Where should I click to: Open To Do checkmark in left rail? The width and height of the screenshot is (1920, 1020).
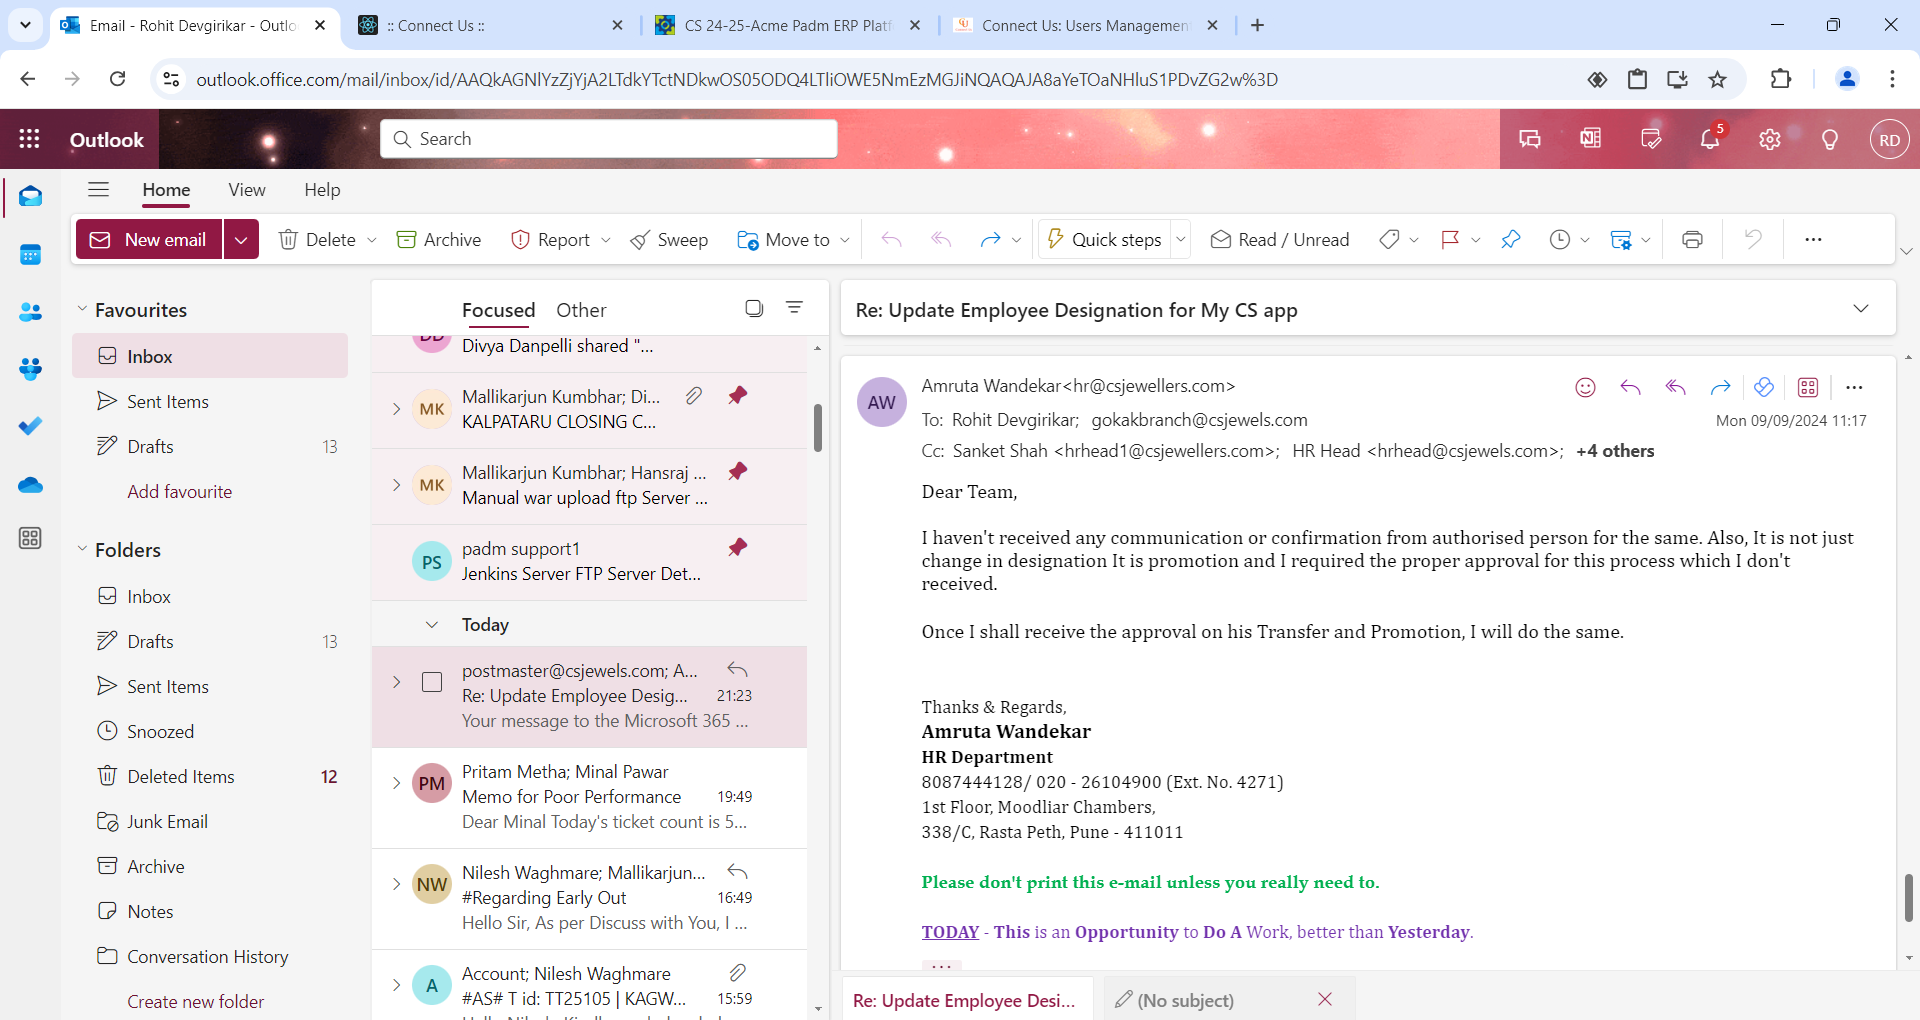pos(30,426)
